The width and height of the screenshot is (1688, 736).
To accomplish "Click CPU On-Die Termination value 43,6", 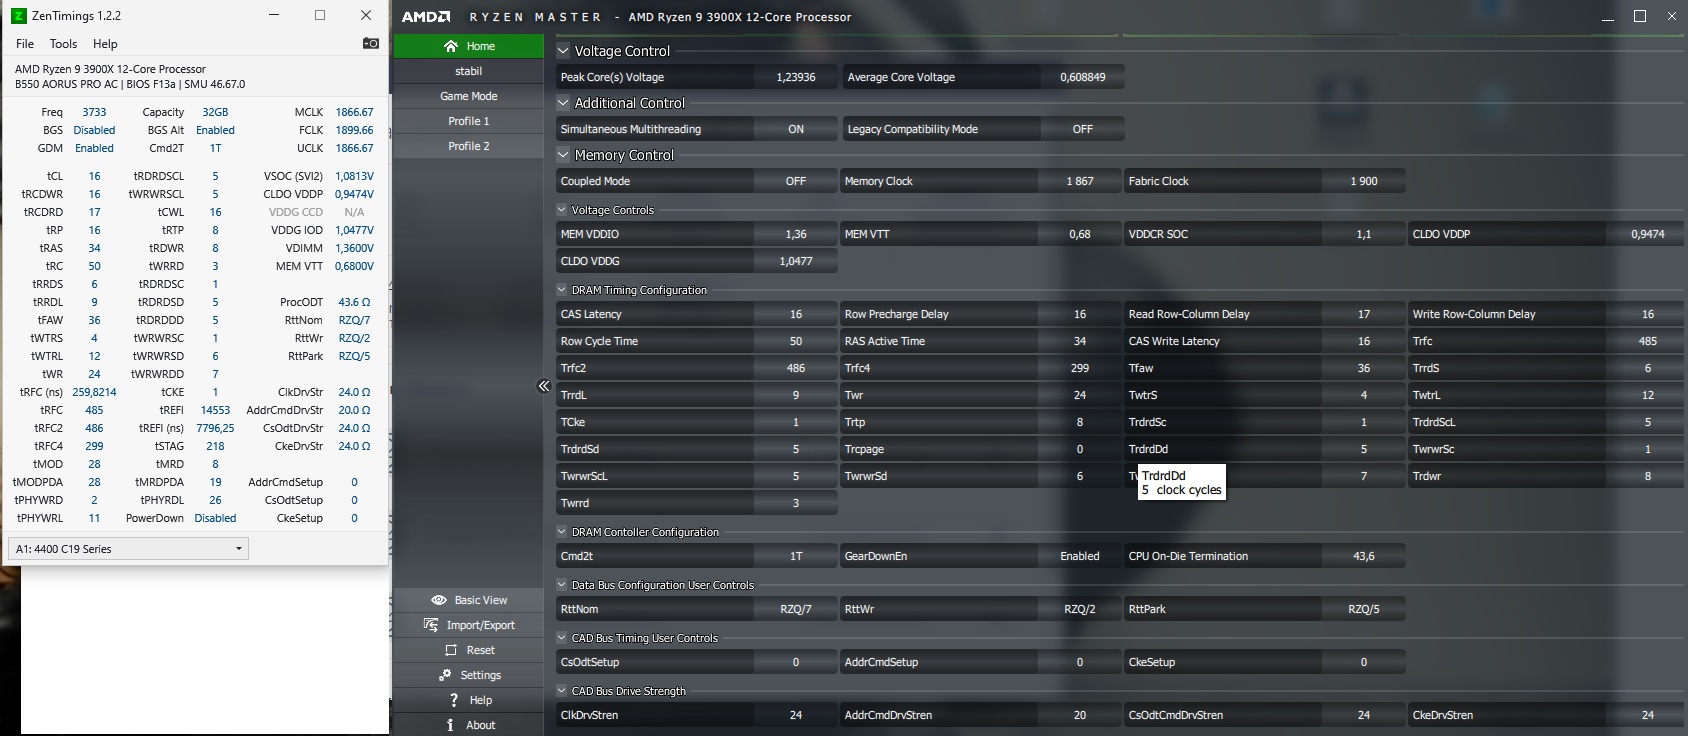I will coord(1364,556).
